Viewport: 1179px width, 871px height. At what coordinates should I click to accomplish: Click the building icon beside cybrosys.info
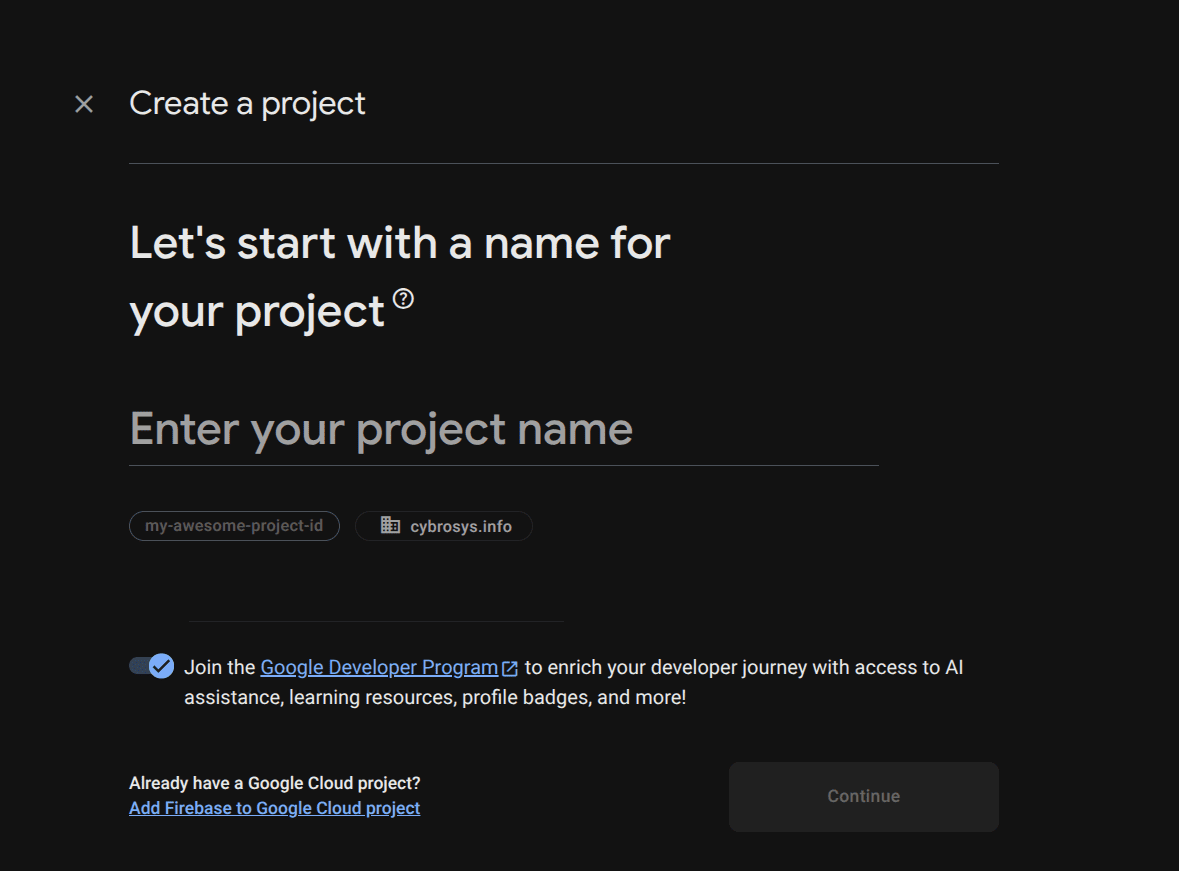tap(391, 526)
